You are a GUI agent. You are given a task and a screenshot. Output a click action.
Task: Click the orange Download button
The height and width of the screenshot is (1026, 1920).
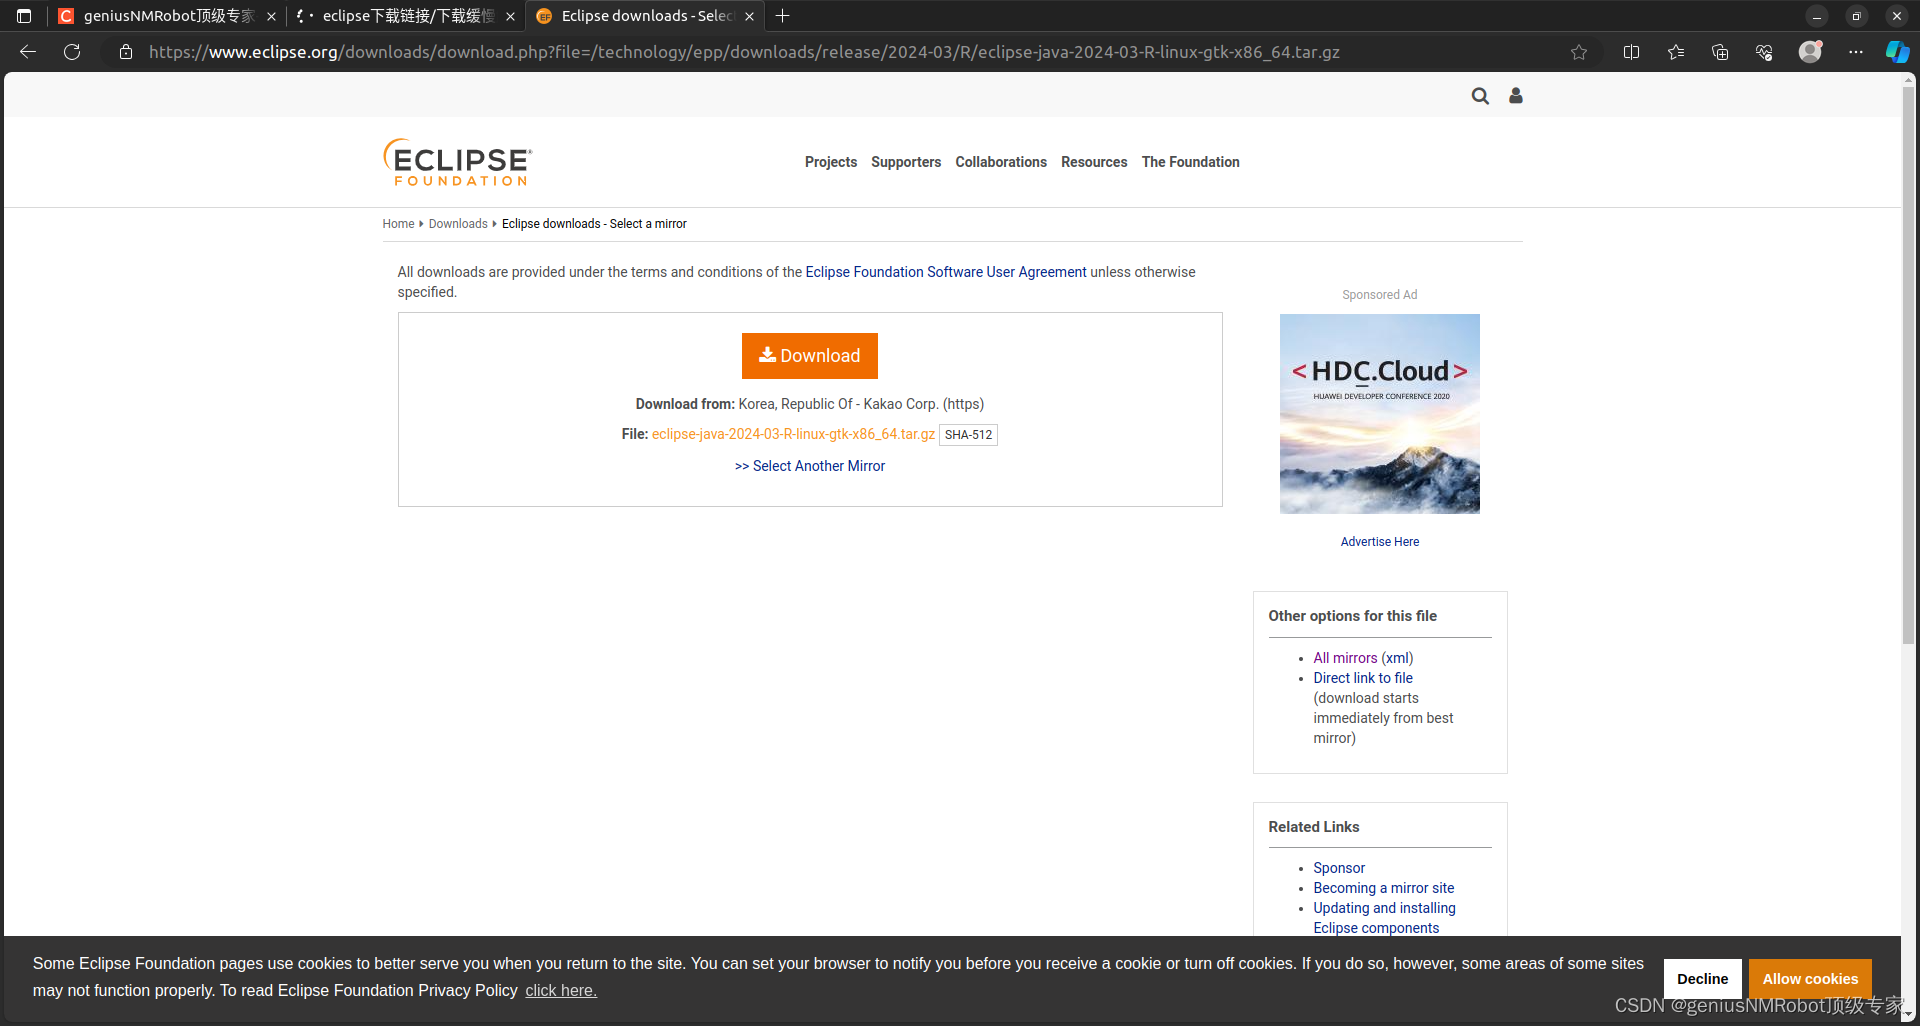(810, 356)
